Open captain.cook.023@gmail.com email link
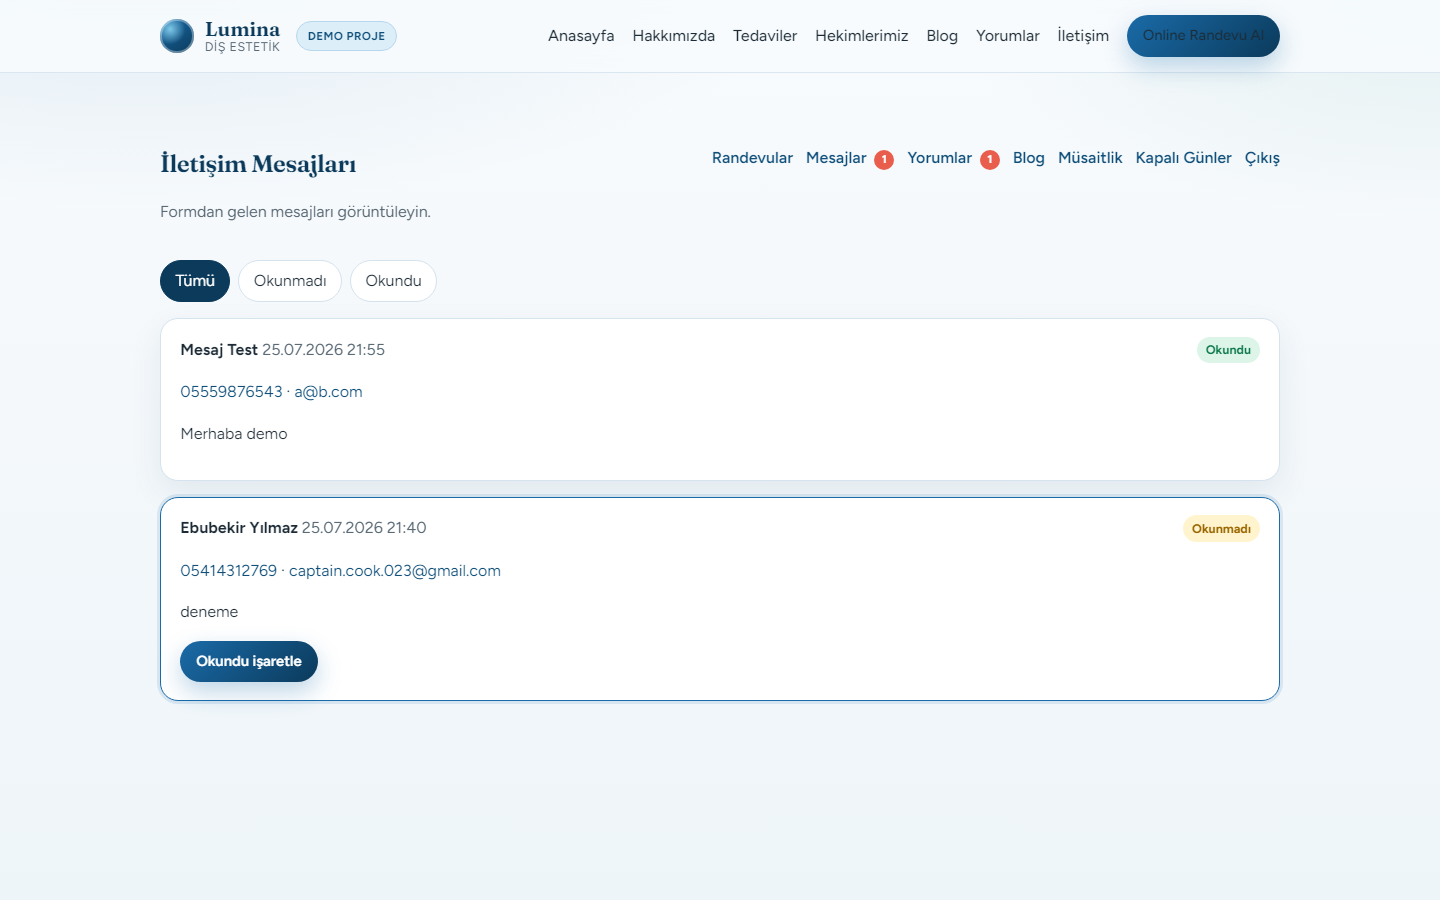Image resolution: width=1440 pixels, height=900 pixels. (395, 571)
